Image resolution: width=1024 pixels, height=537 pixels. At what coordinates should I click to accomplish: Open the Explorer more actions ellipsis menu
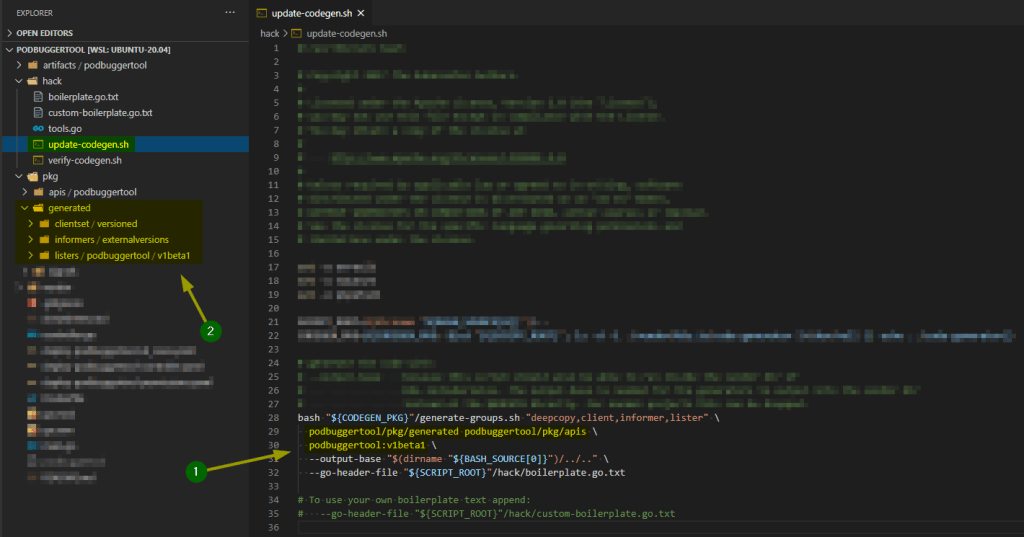point(230,13)
